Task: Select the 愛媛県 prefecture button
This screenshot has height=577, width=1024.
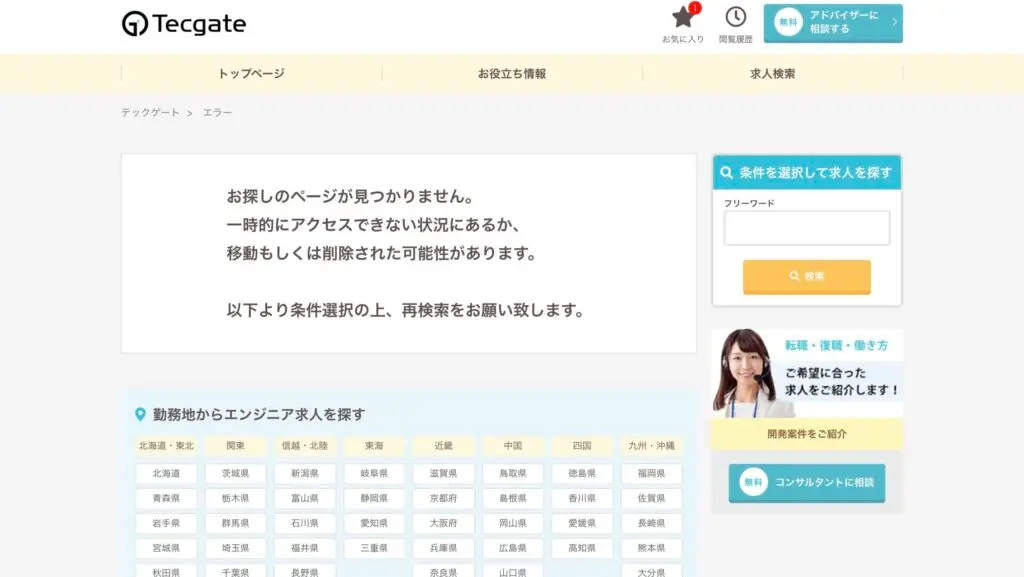Action: (x=582, y=523)
